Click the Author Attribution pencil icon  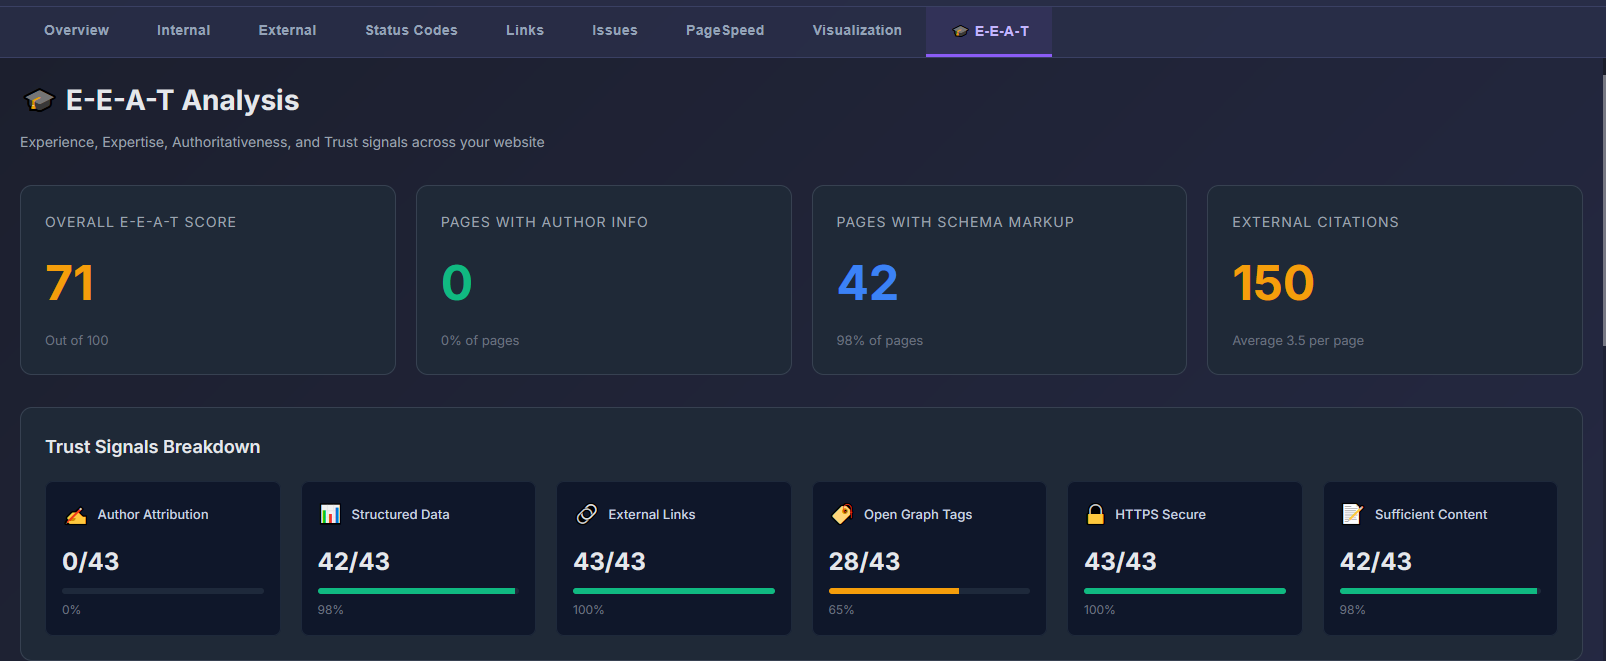point(76,515)
